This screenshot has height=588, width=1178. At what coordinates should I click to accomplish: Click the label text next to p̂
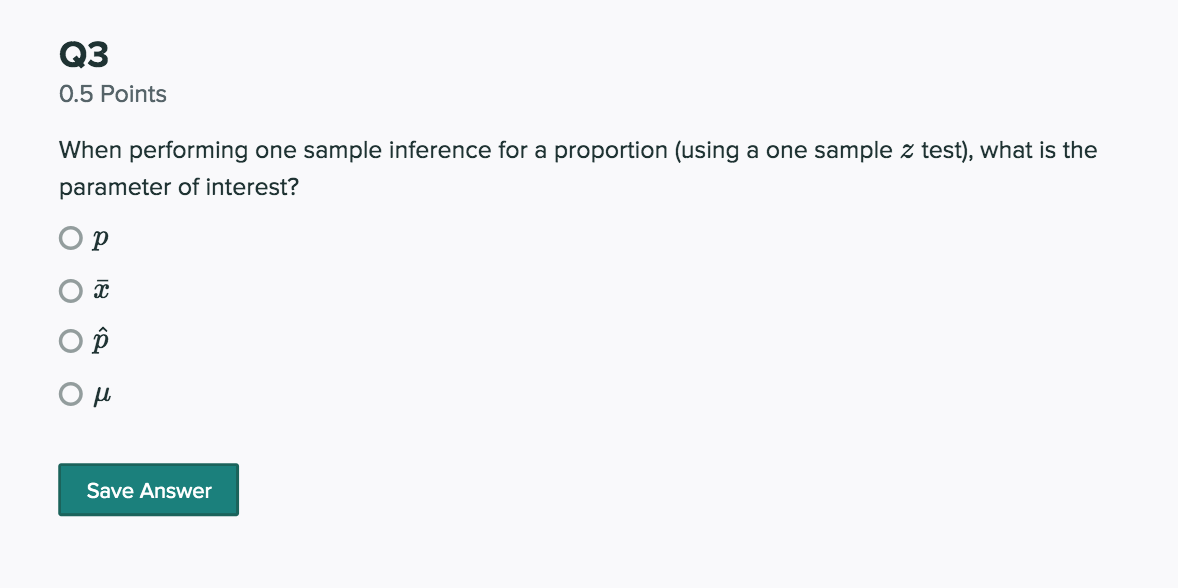[x=99, y=341]
